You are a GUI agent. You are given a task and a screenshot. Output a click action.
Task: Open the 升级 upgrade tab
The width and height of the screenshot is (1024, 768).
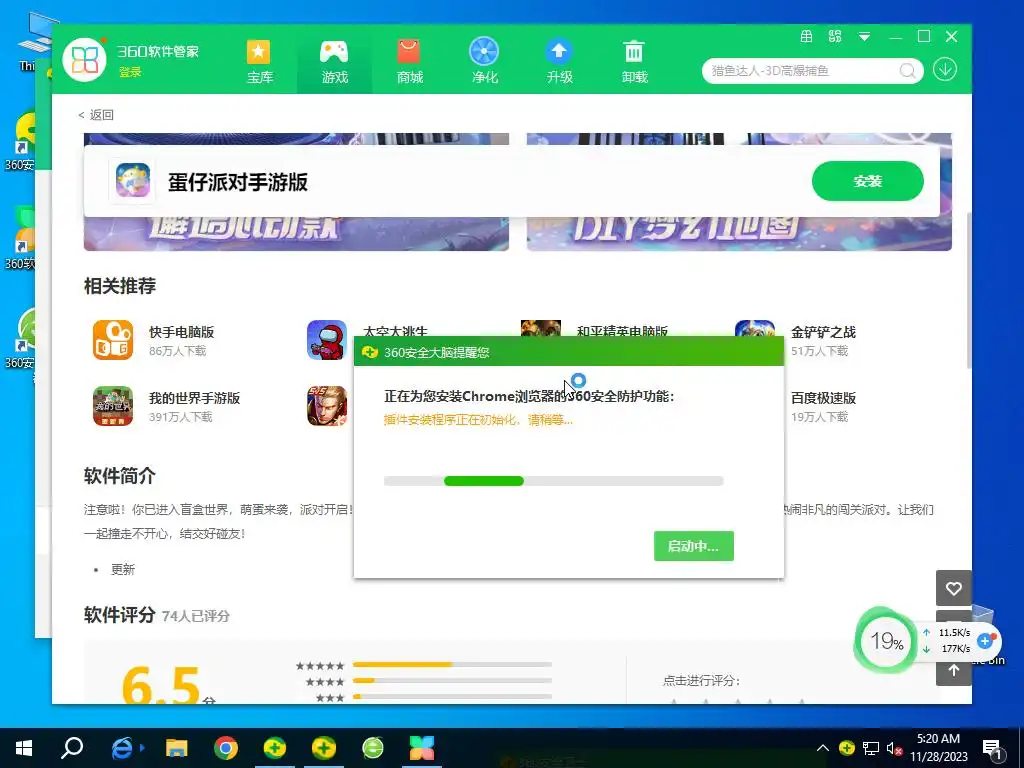tap(560, 63)
